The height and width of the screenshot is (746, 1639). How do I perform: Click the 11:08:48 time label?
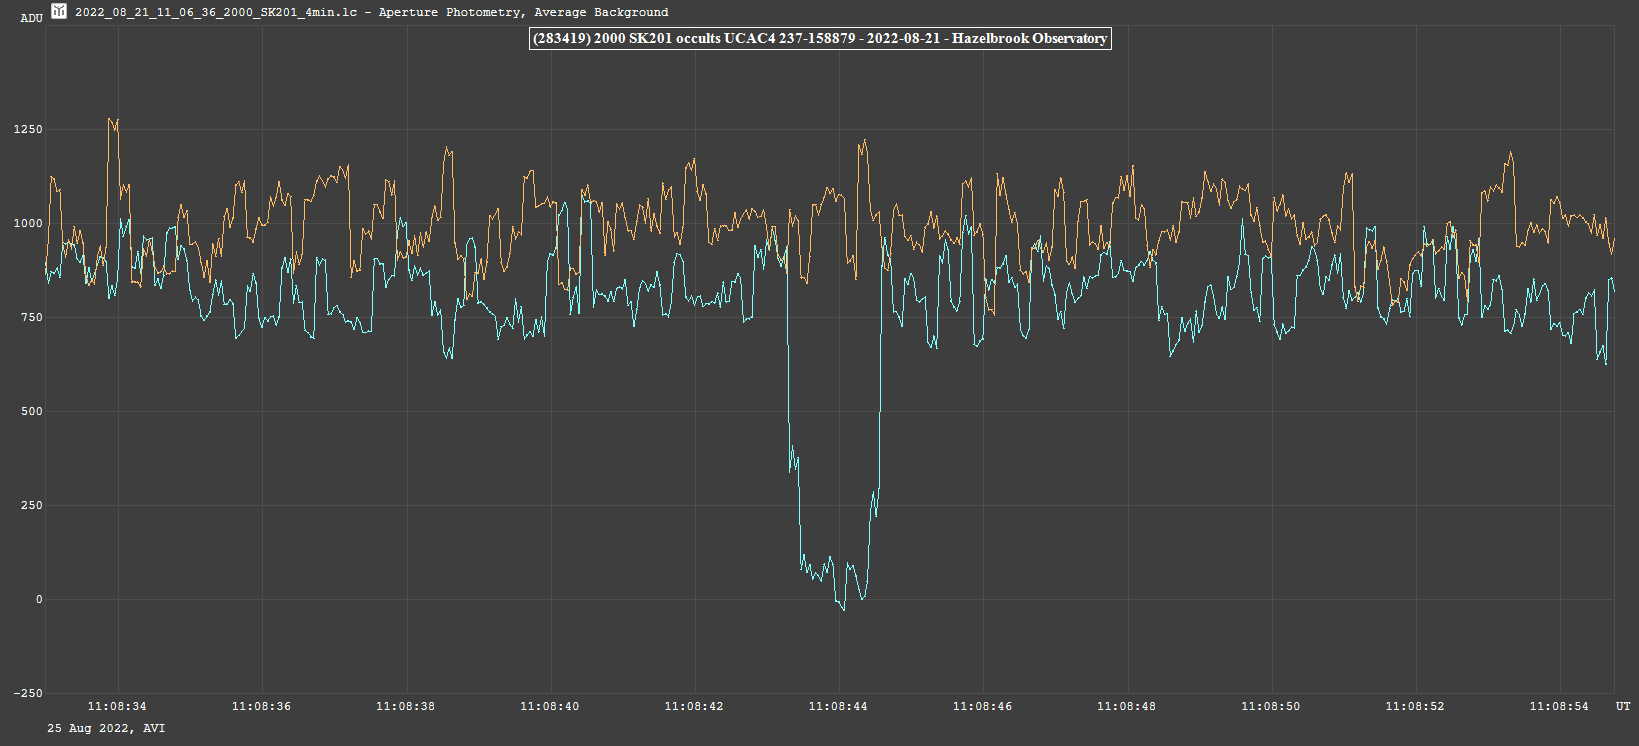1126,706
